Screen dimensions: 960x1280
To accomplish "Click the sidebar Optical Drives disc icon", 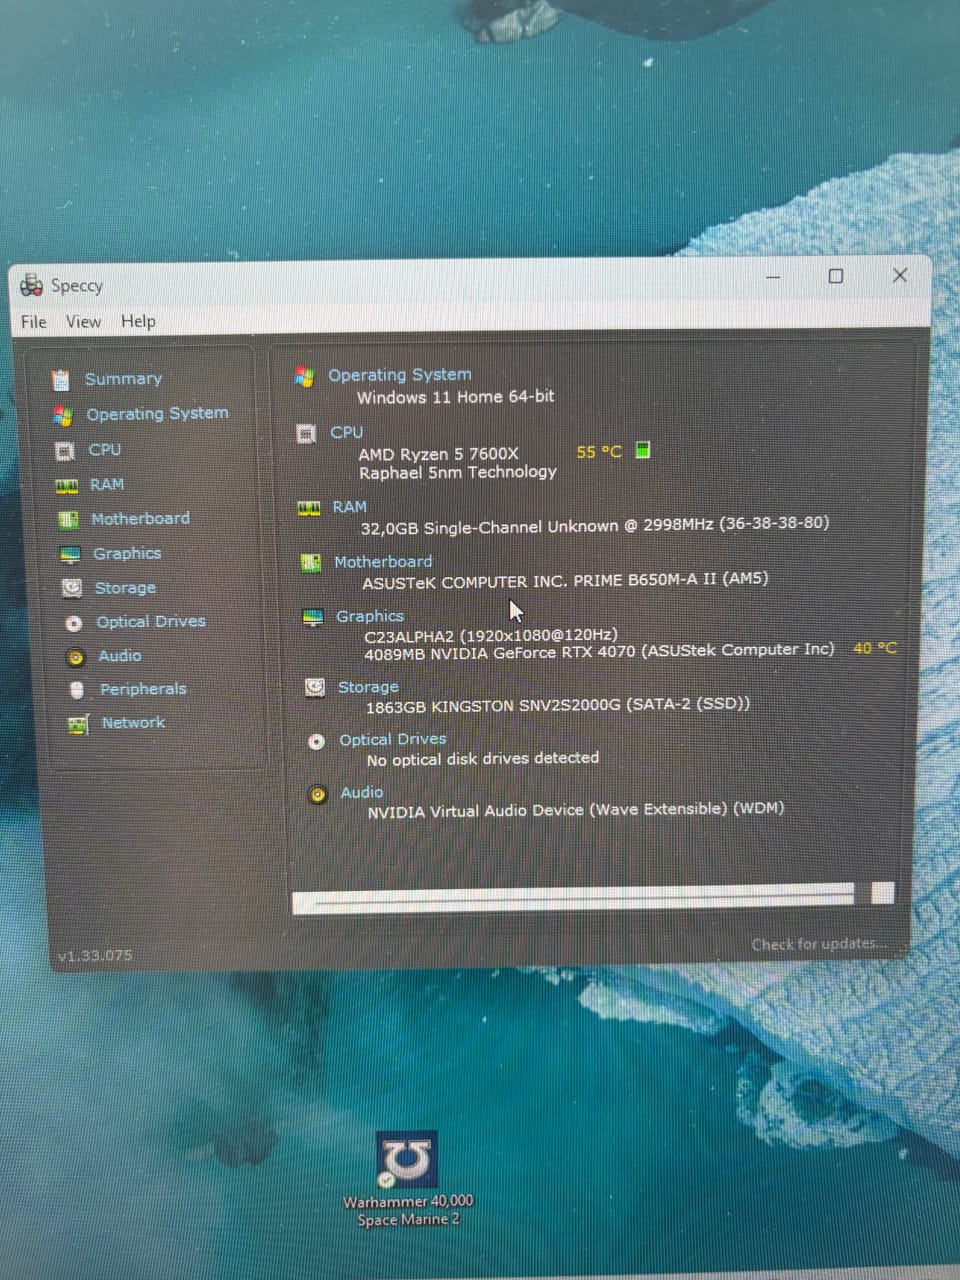I will pos(74,624).
